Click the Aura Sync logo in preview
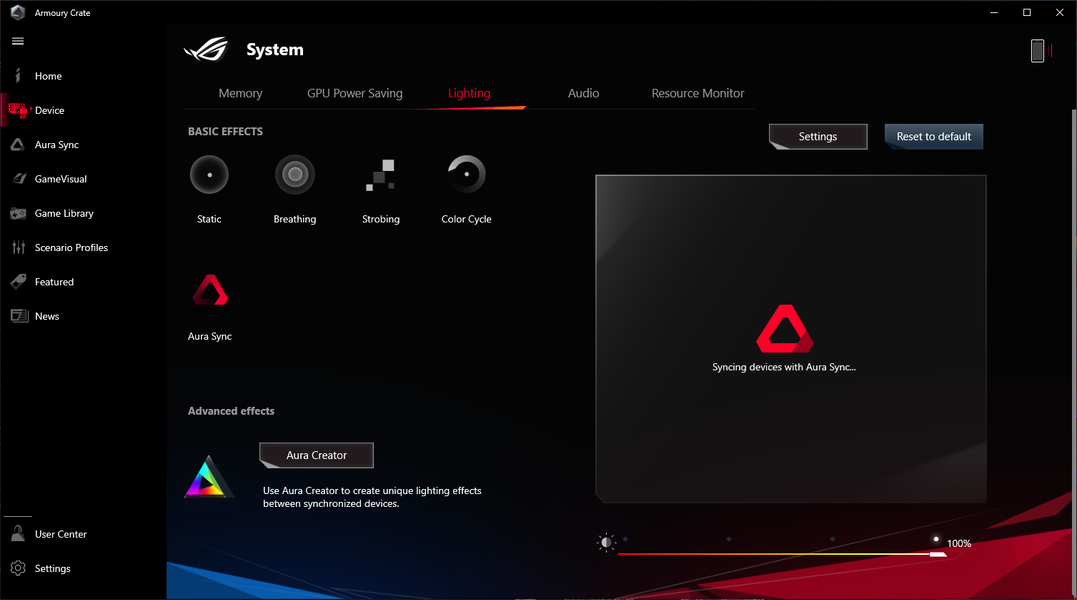This screenshot has width=1077, height=600. click(x=784, y=329)
